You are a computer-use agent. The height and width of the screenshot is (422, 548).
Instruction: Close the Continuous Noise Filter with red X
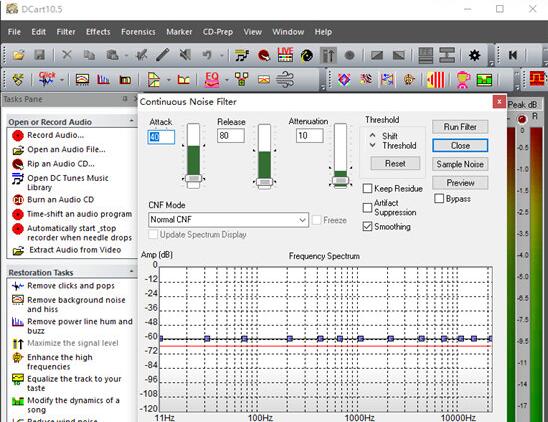coord(499,102)
